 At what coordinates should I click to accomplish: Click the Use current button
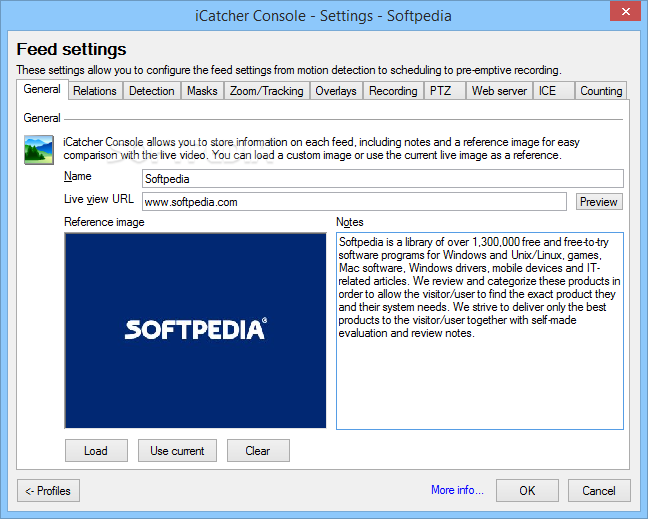click(177, 450)
